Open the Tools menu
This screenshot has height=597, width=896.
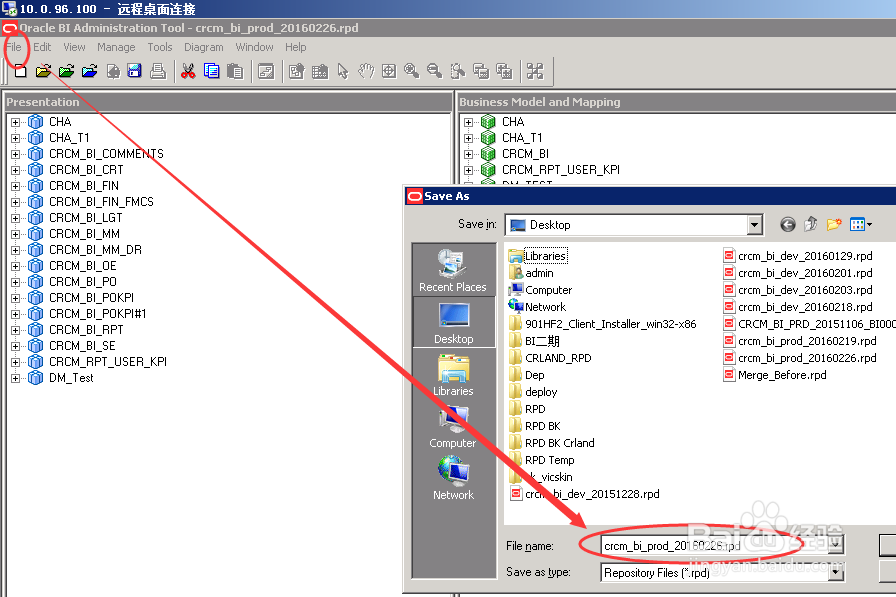click(159, 47)
